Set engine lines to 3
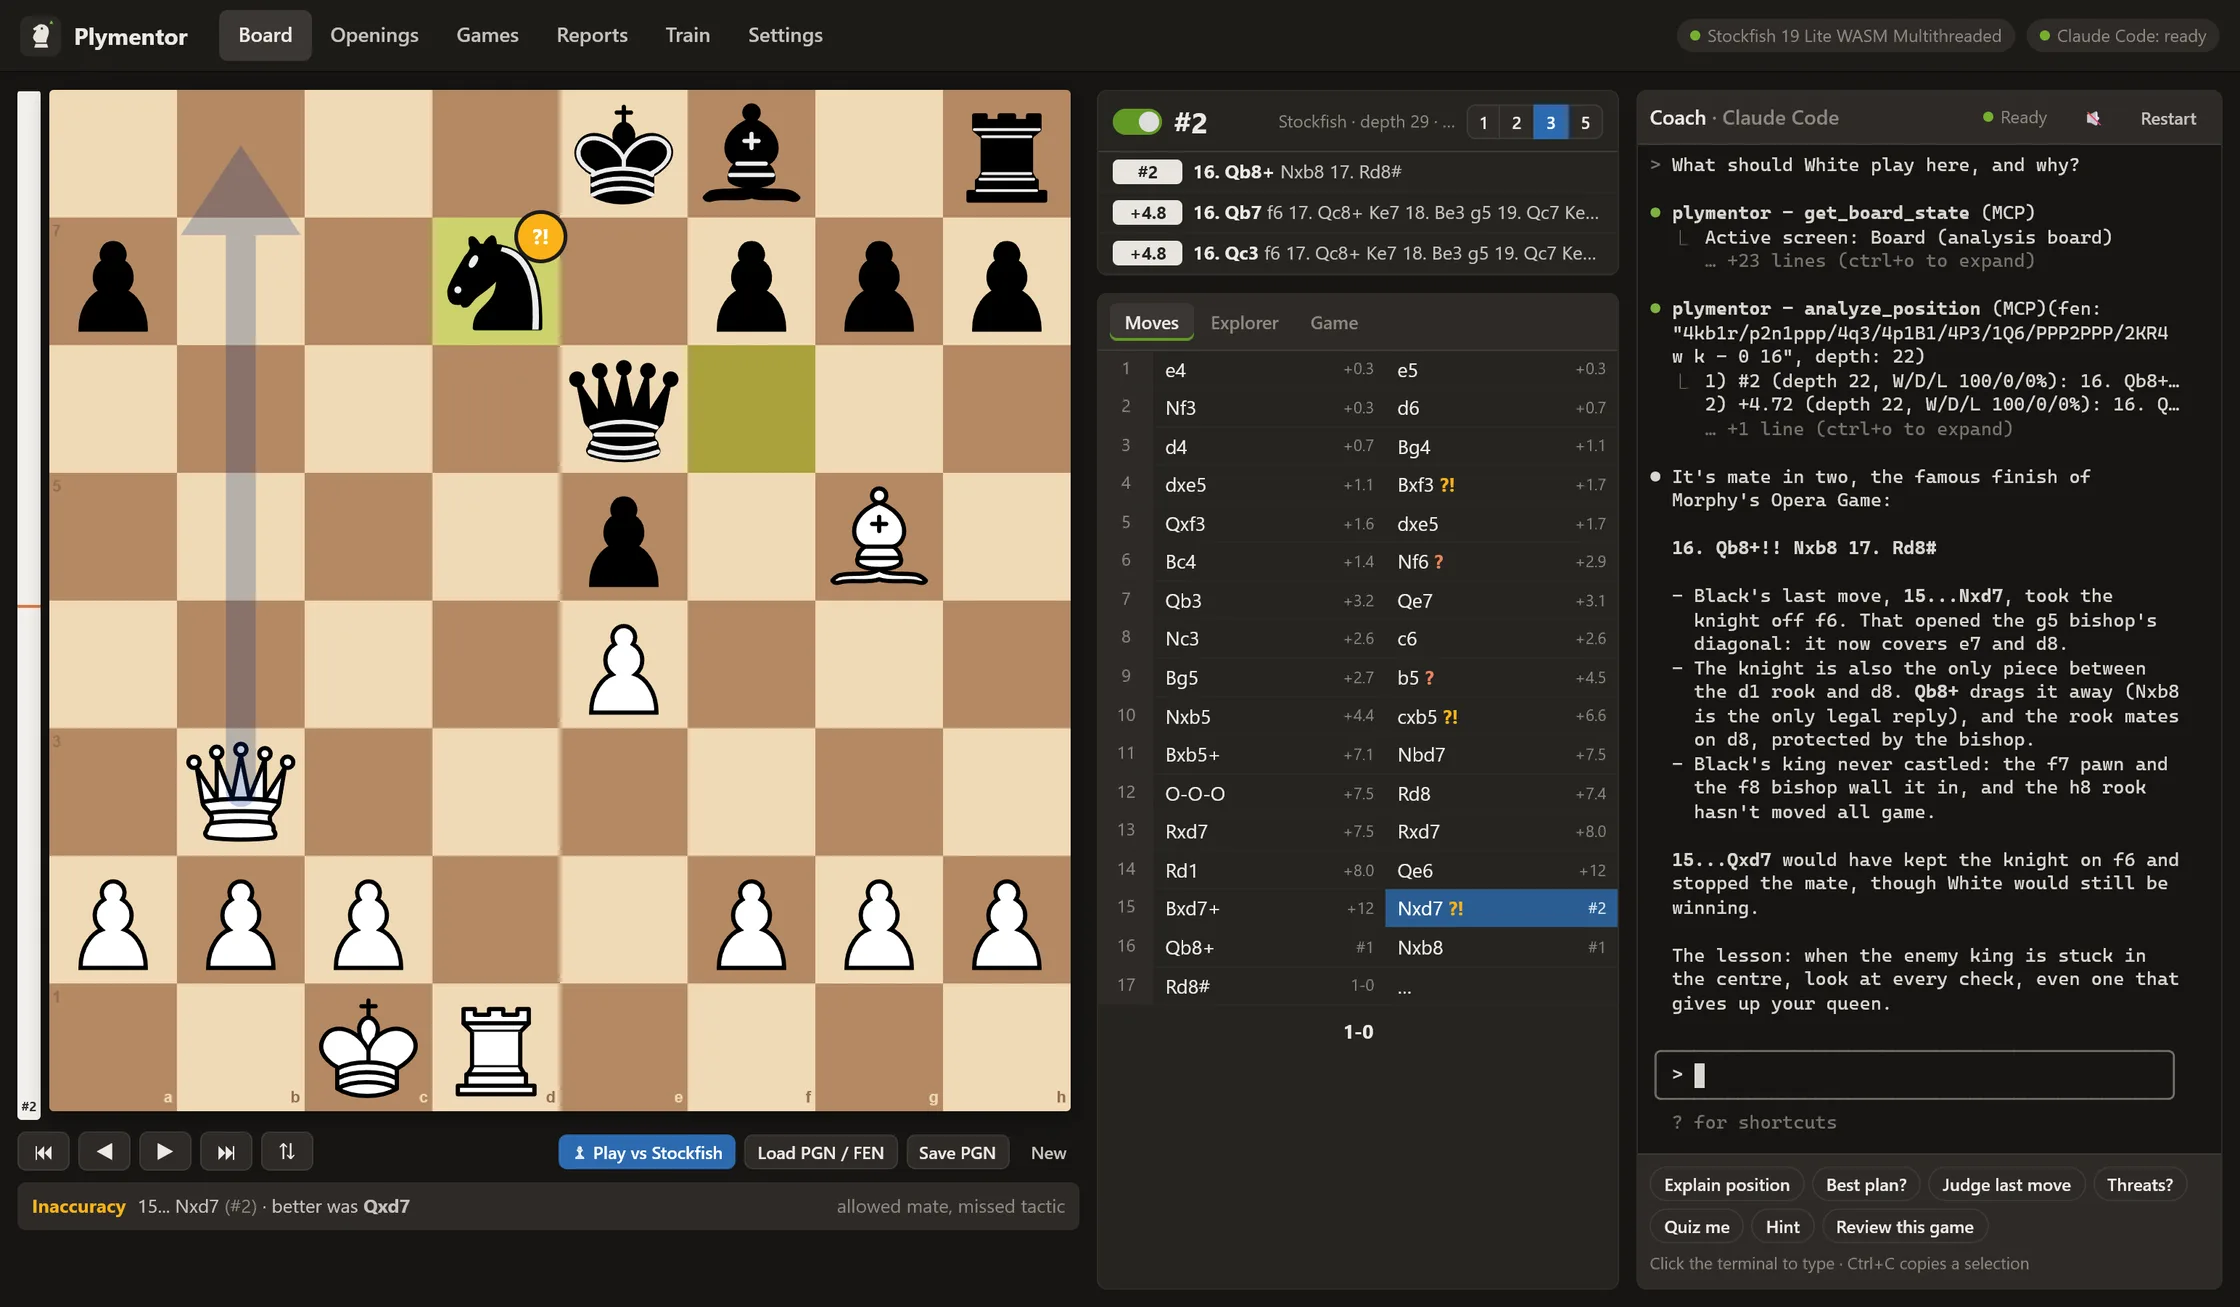 [x=1551, y=123]
